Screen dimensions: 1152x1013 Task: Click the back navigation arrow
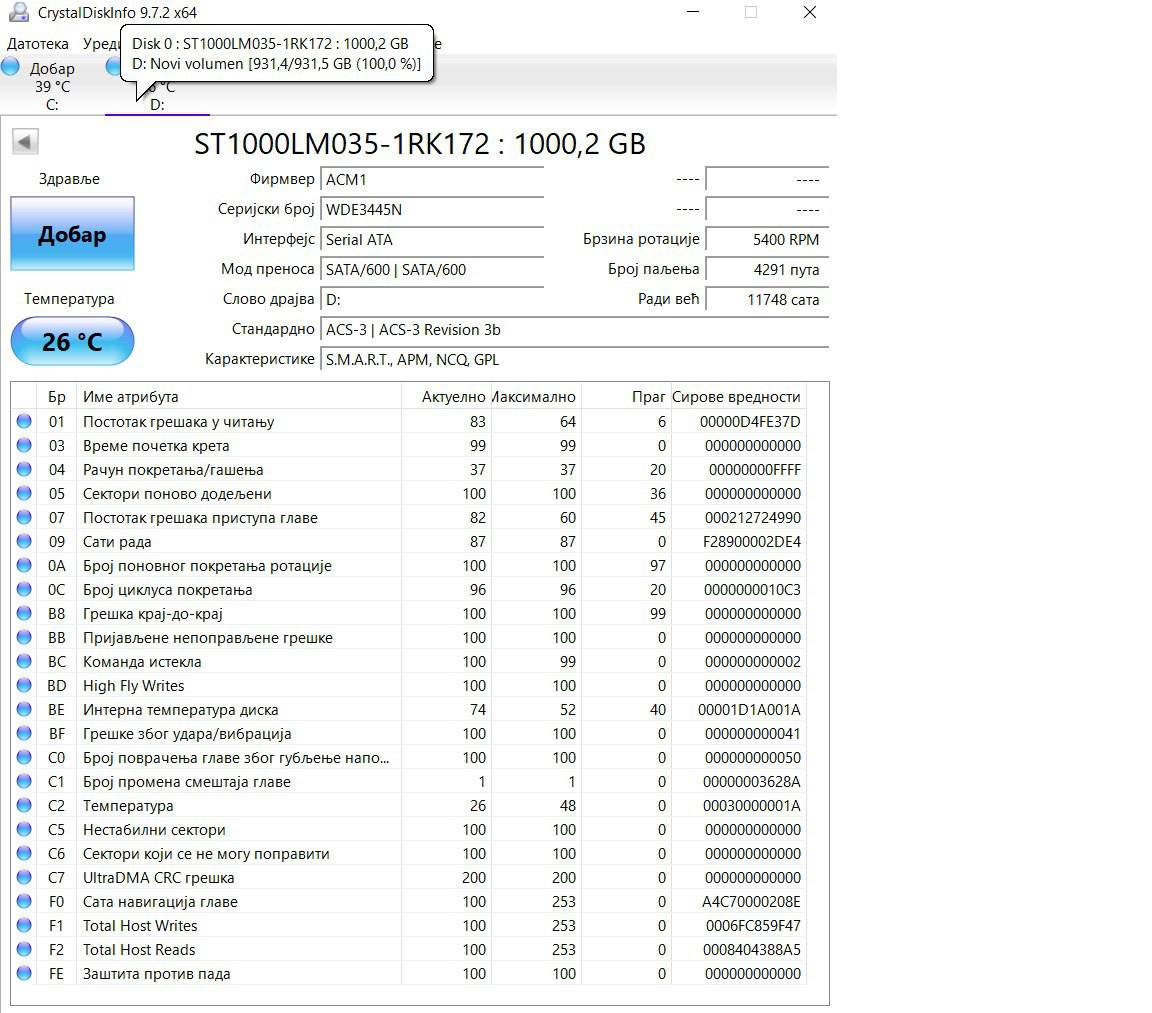point(24,141)
